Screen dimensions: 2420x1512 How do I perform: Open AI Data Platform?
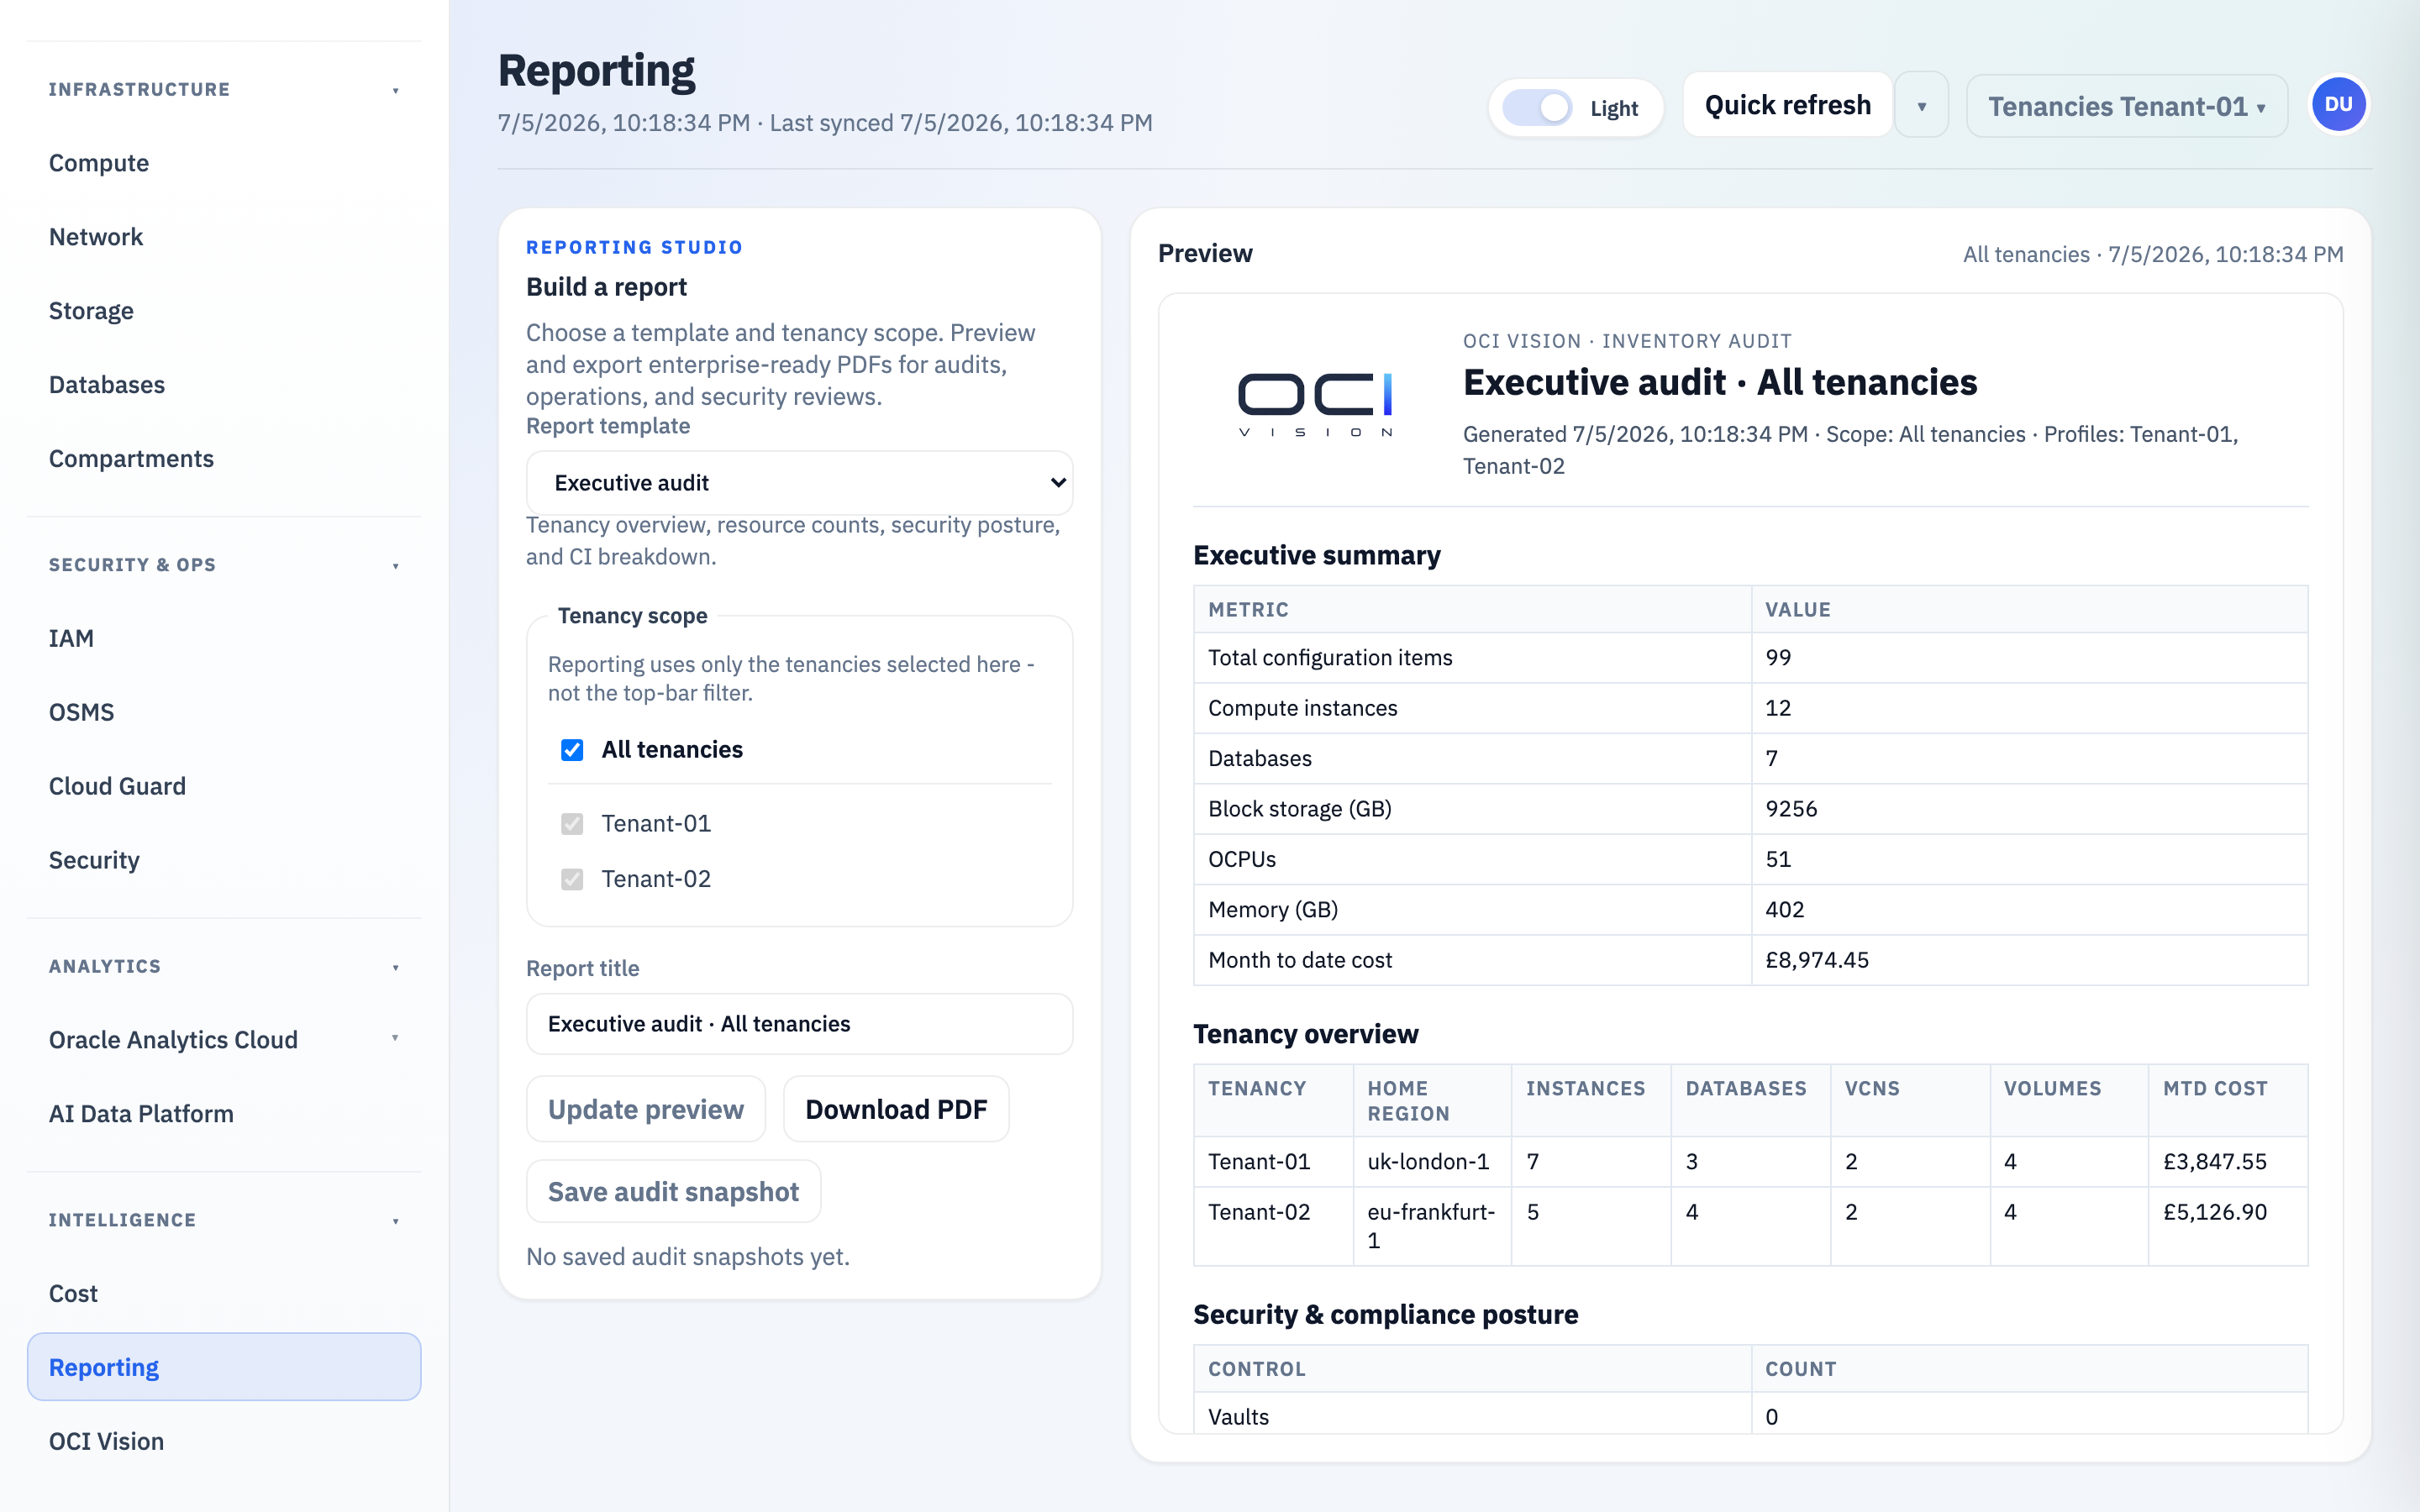(x=224, y=1114)
